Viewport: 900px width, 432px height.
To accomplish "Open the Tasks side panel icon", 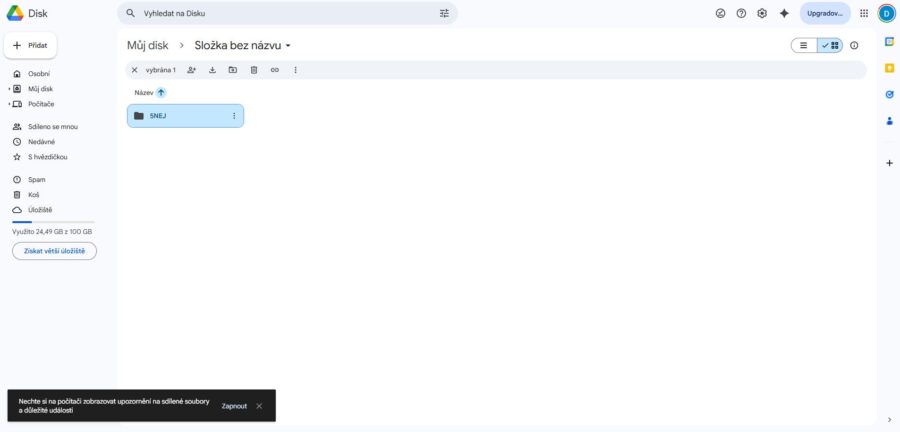I will (x=890, y=95).
